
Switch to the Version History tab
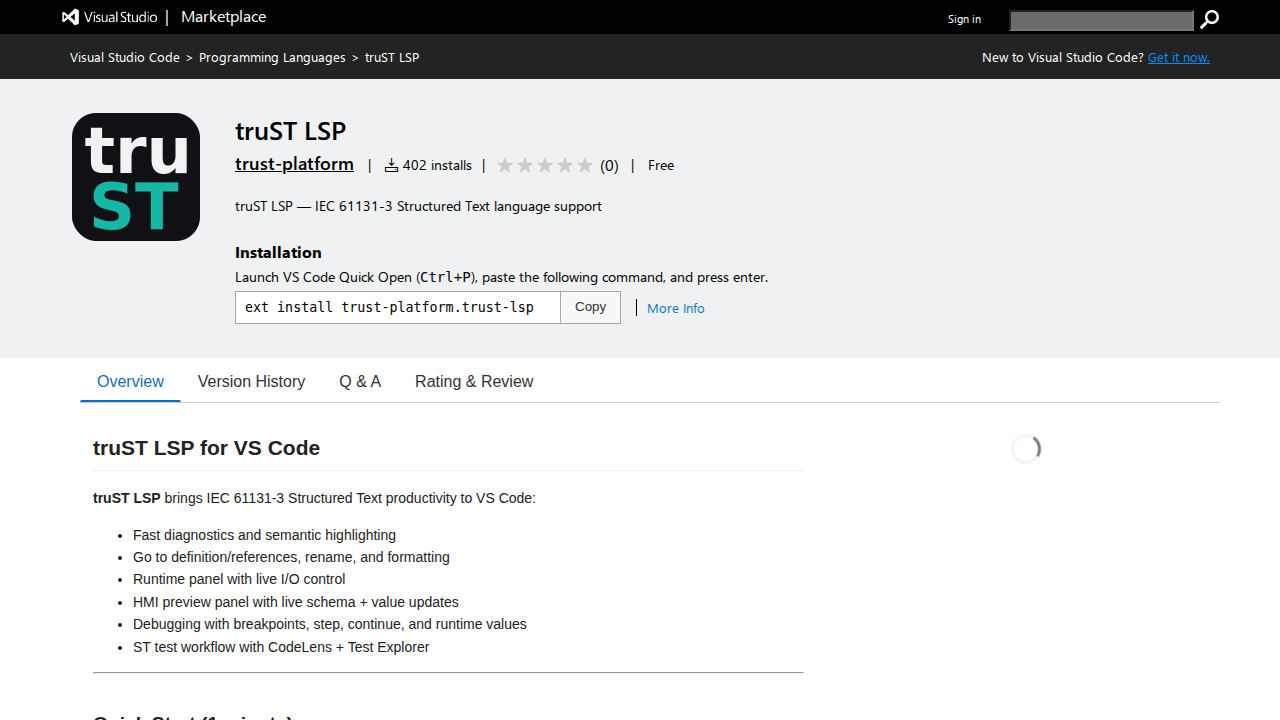251,381
